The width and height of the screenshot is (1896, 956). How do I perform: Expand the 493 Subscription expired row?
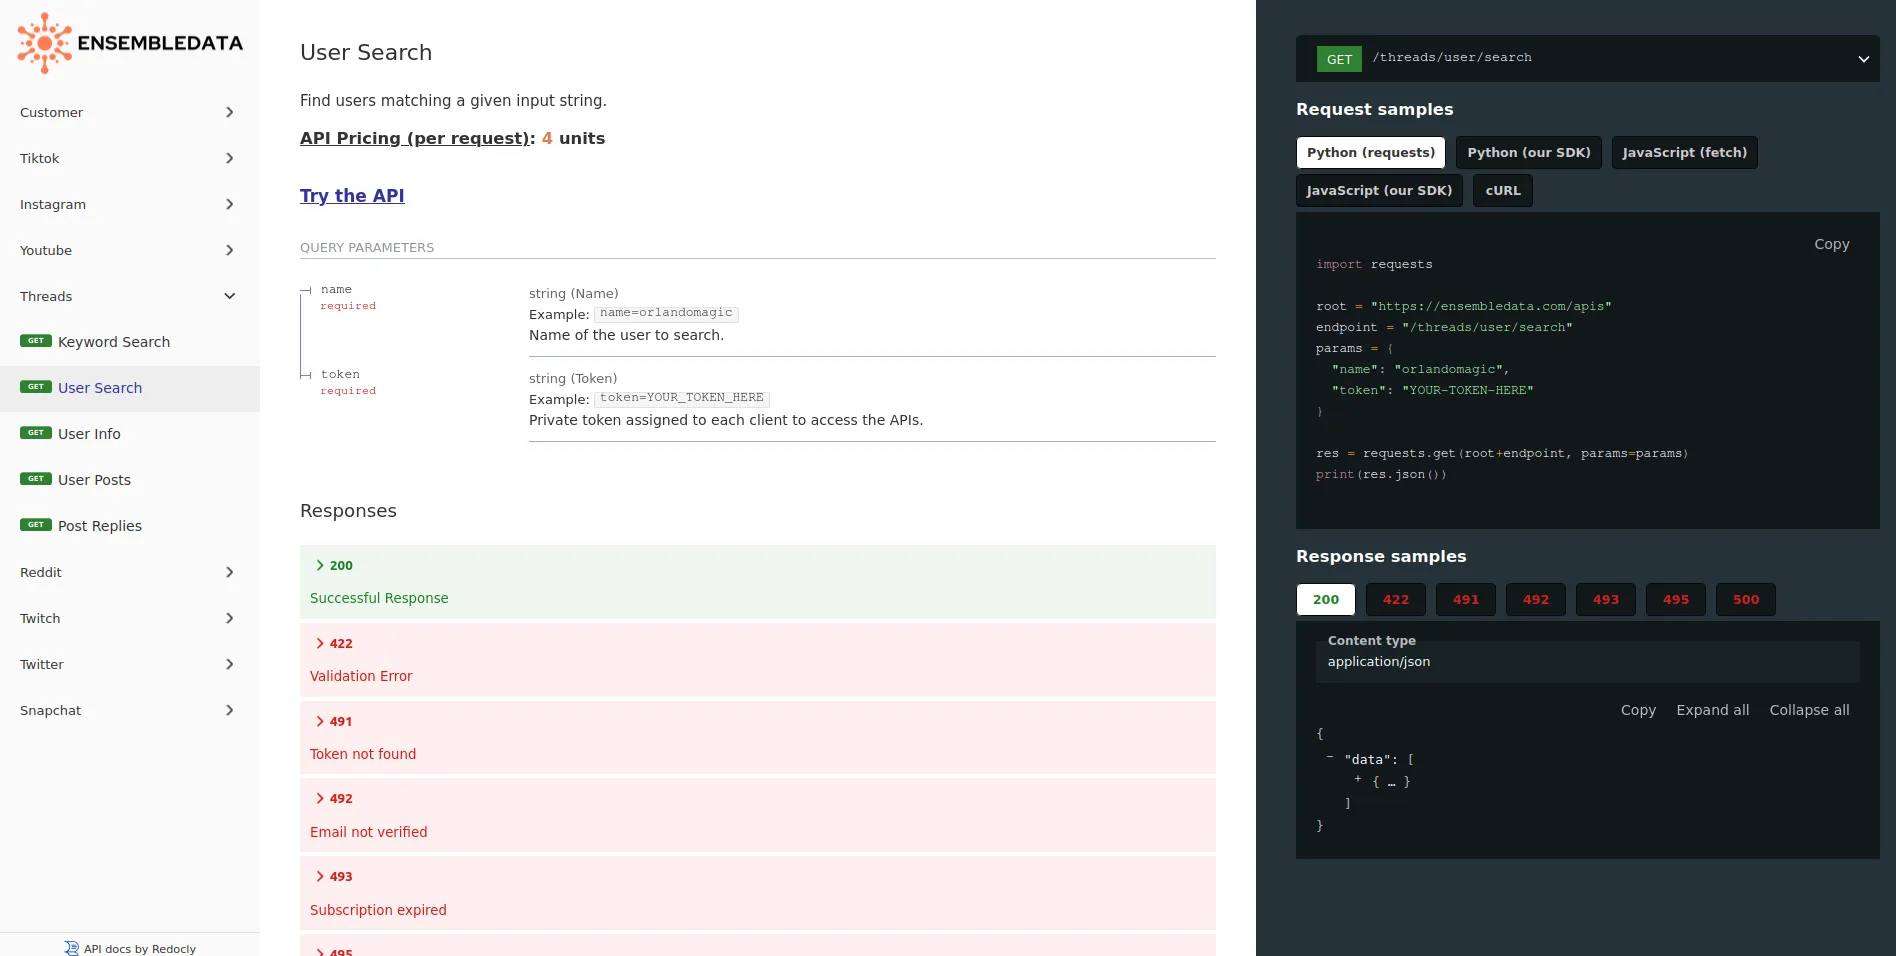point(757,893)
